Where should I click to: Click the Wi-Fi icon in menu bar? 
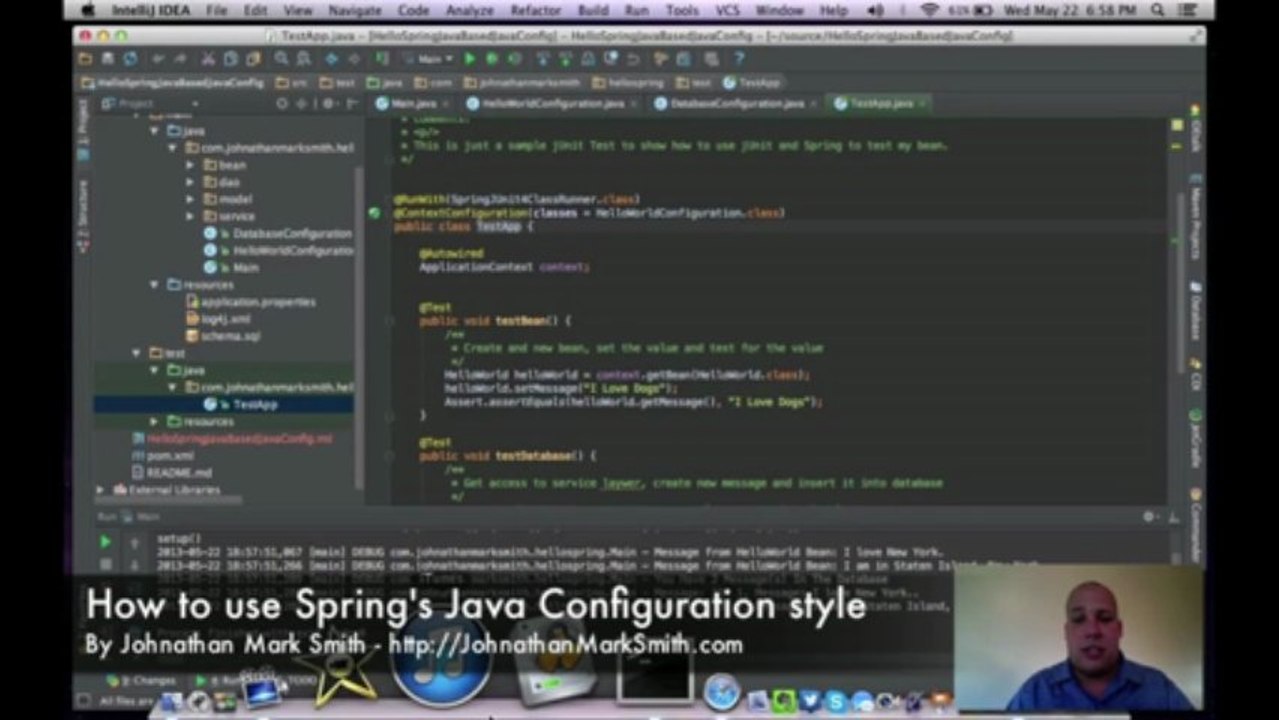929,10
